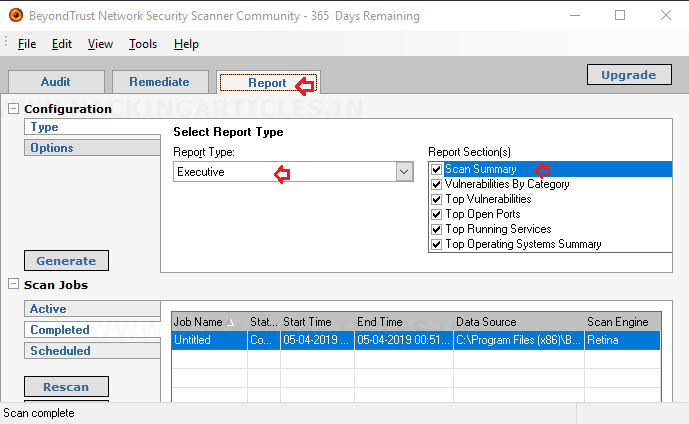
Task: Uncheck Top Running Services
Action: [436, 229]
